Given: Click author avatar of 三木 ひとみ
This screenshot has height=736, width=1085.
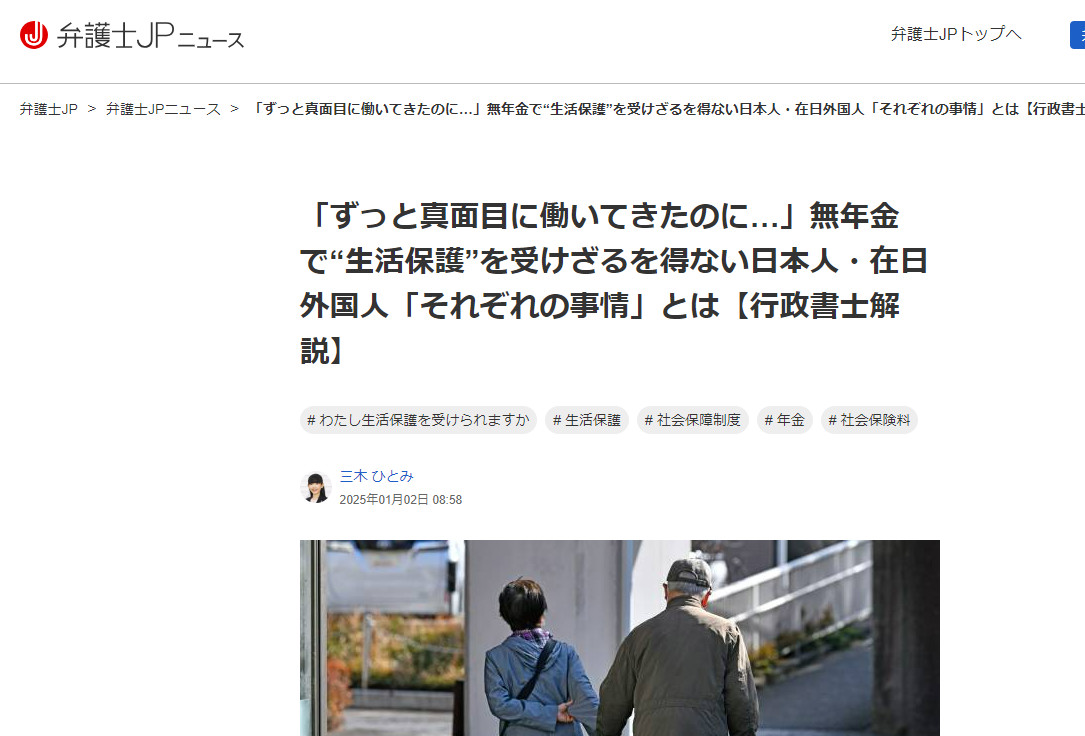Looking at the screenshot, I should point(316,488).
